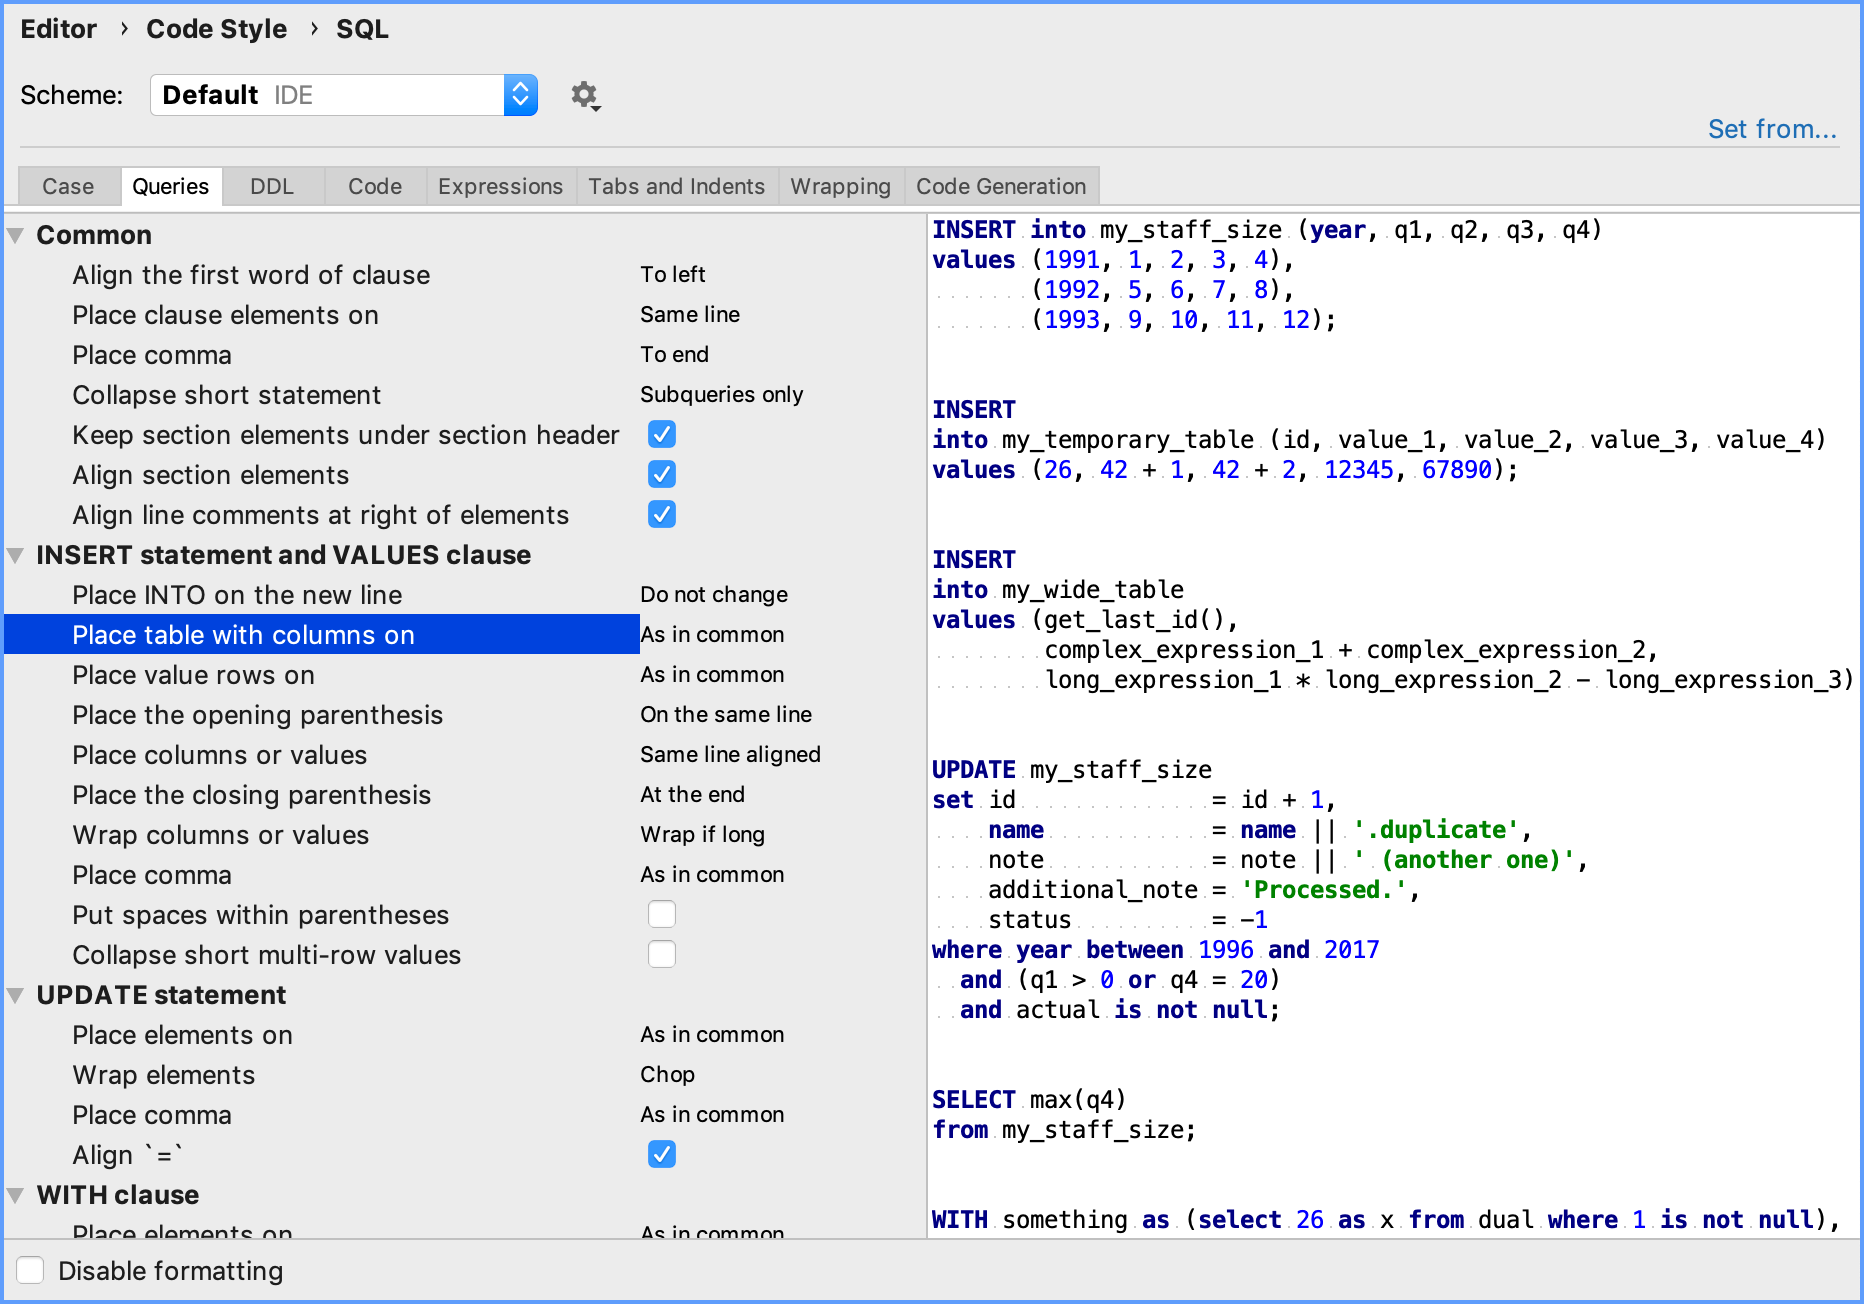This screenshot has height=1304, width=1864.
Task: Click Code Style in the breadcrumb
Action: (x=216, y=29)
